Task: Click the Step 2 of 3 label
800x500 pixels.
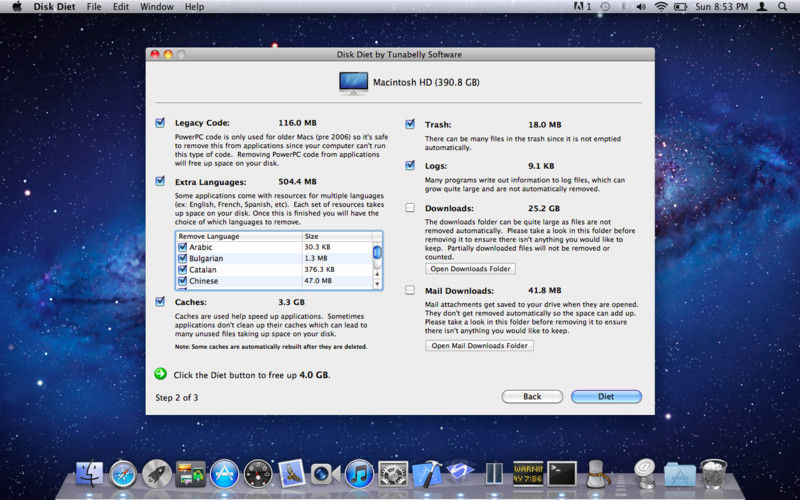Action: coord(177,397)
